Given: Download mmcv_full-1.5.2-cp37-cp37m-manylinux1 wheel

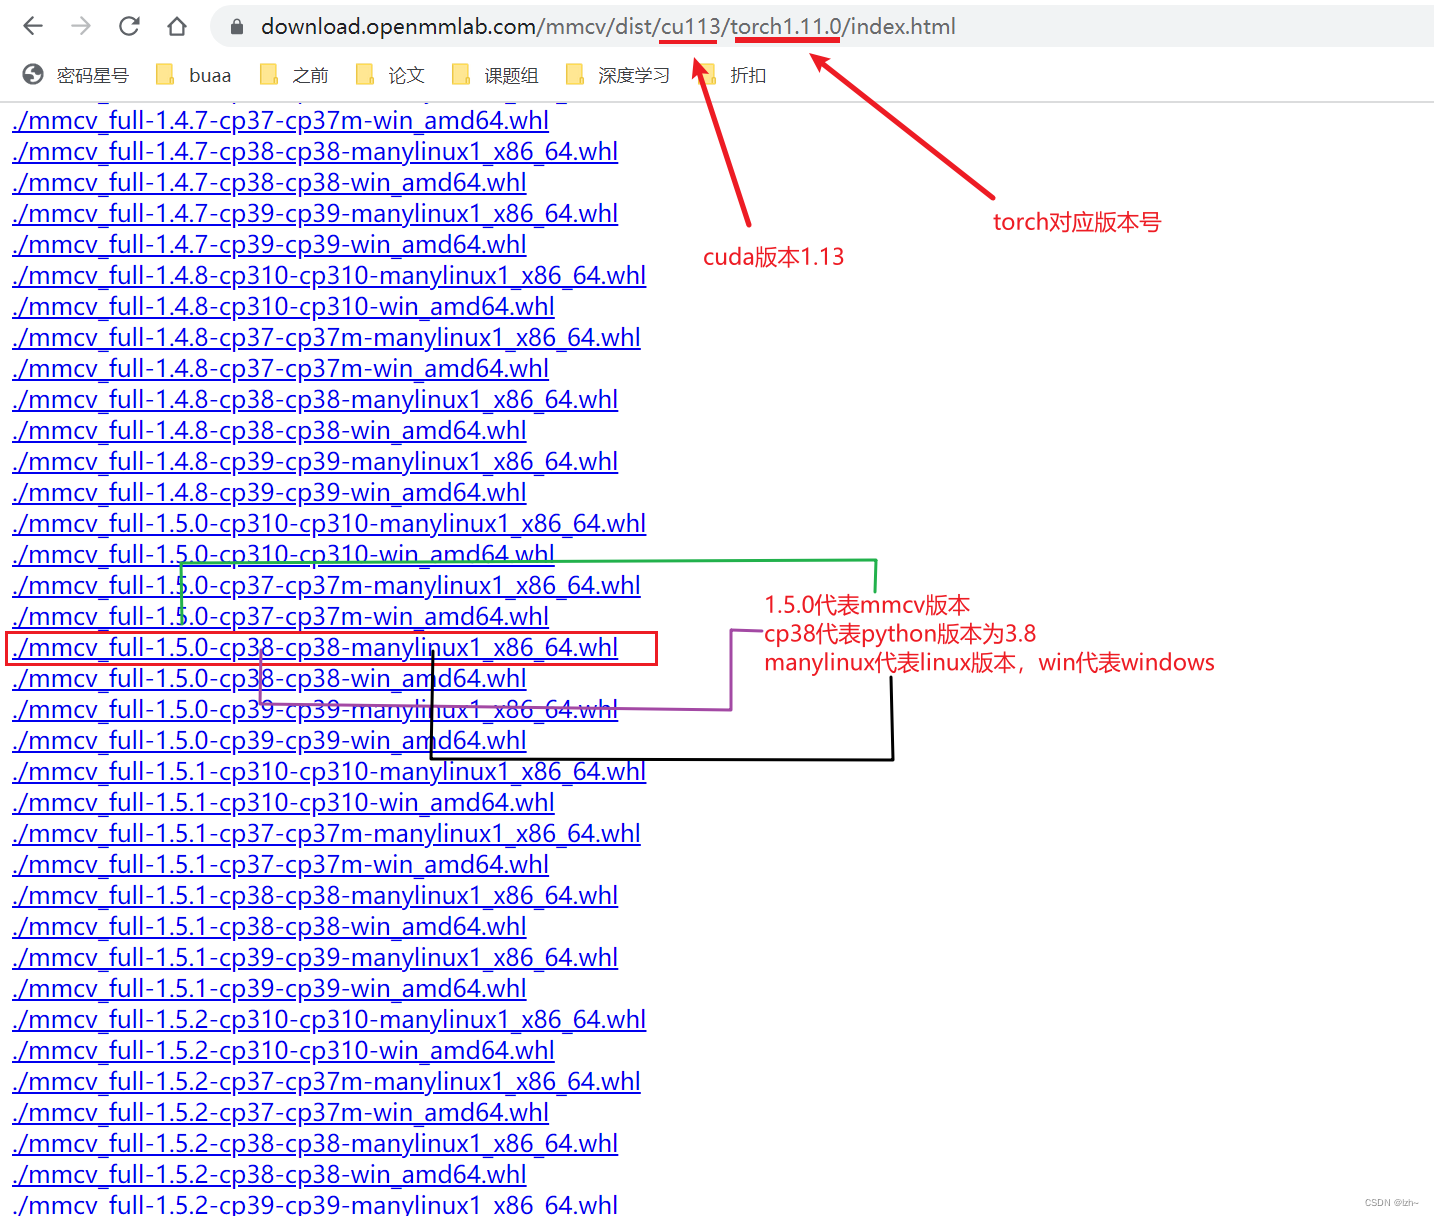Looking at the screenshot, I should 327,1081.
